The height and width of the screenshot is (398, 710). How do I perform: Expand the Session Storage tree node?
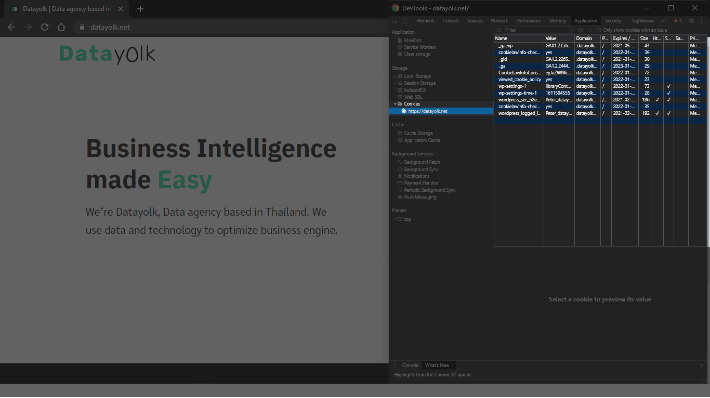click(395, 83)
